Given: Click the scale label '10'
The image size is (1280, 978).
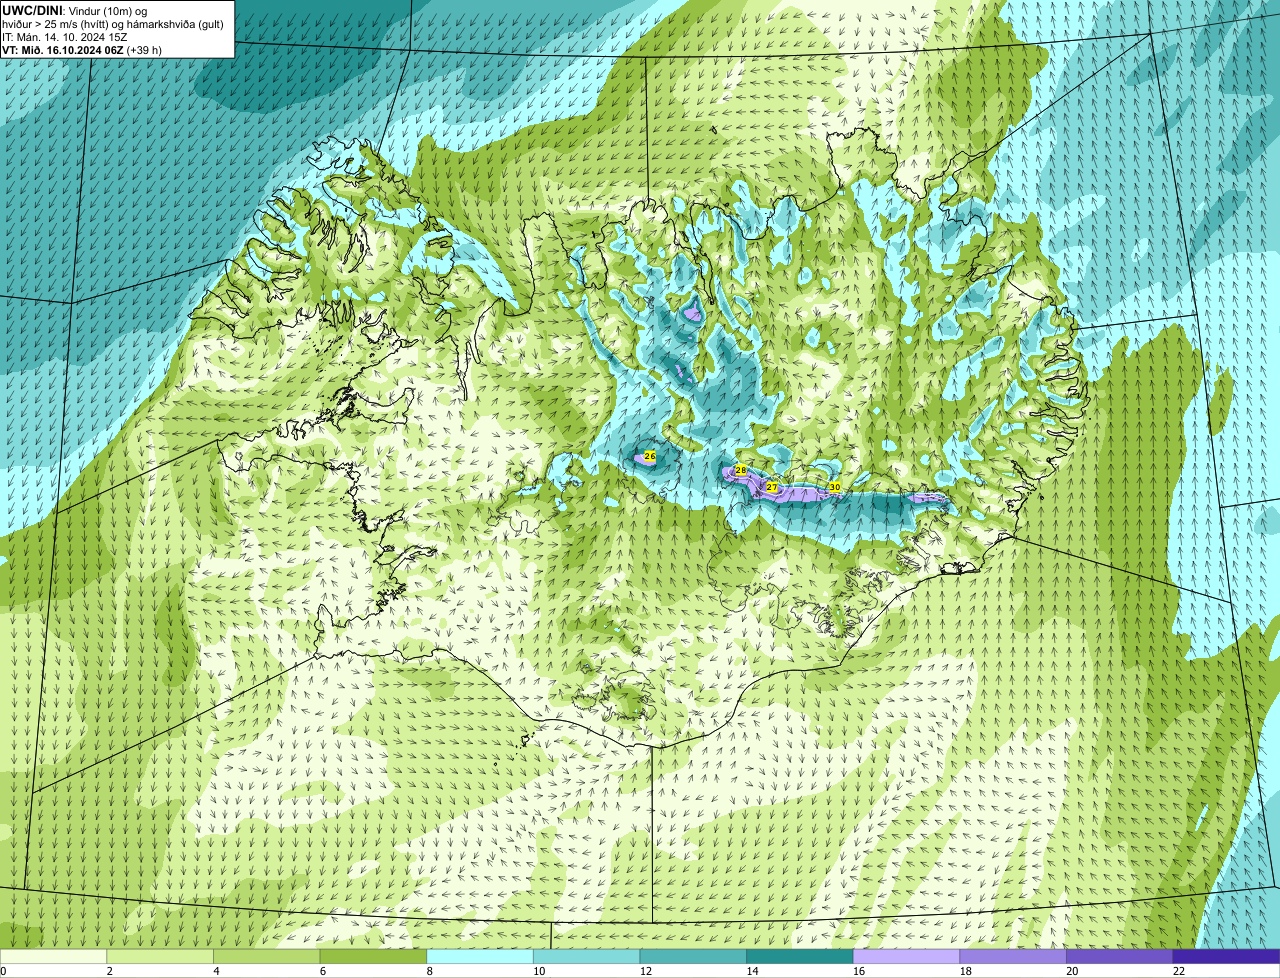Looking at the screenshot, I should 539,971.
